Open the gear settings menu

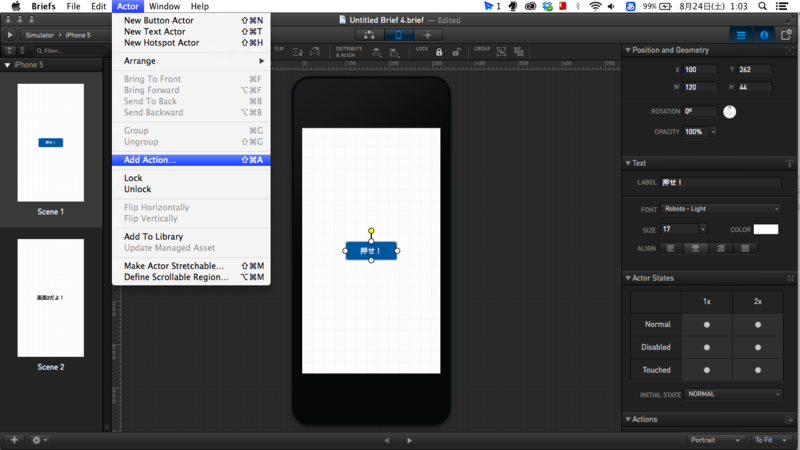coord(39,440)
